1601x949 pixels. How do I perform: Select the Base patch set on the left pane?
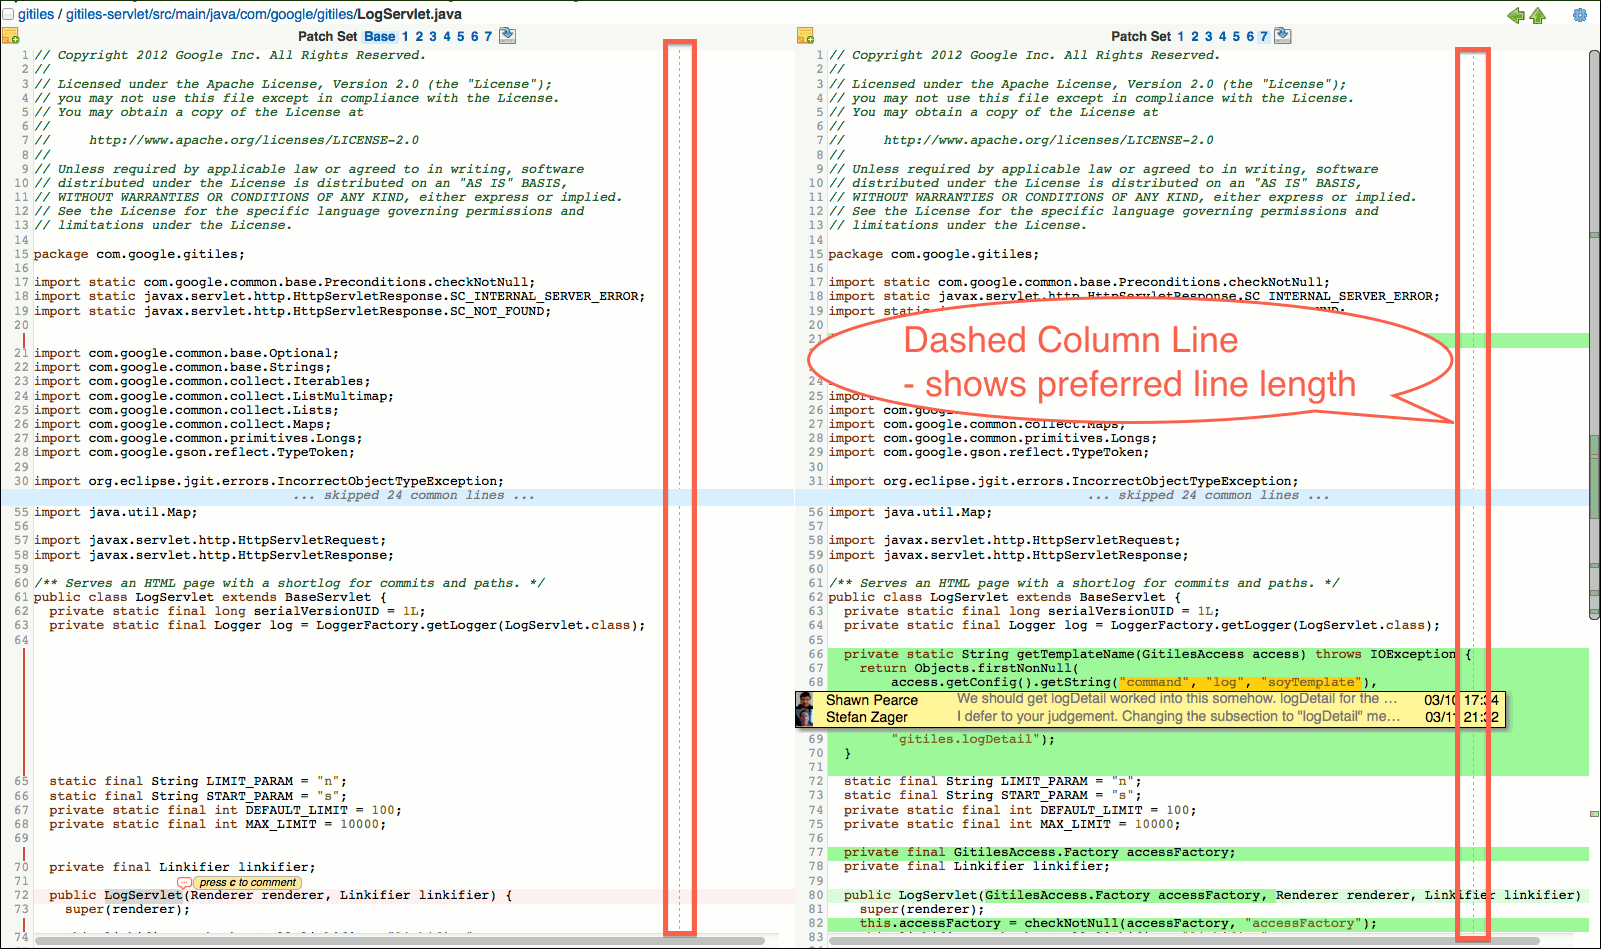click(380, 35)
